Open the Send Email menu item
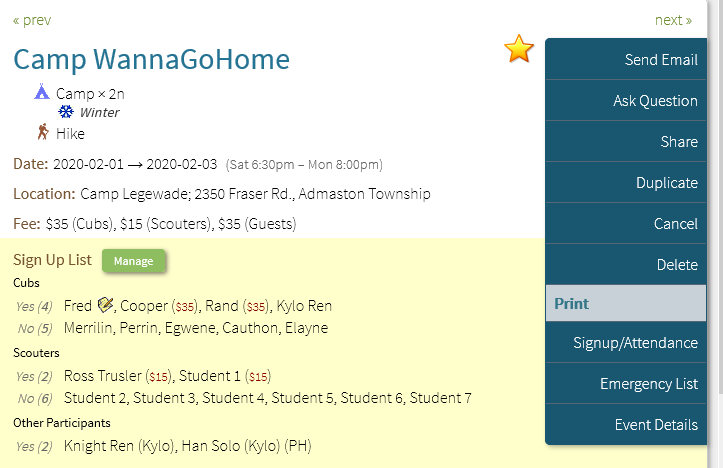Image resolution: width=723 pixels, height=468 pixels. pos(626,59)
